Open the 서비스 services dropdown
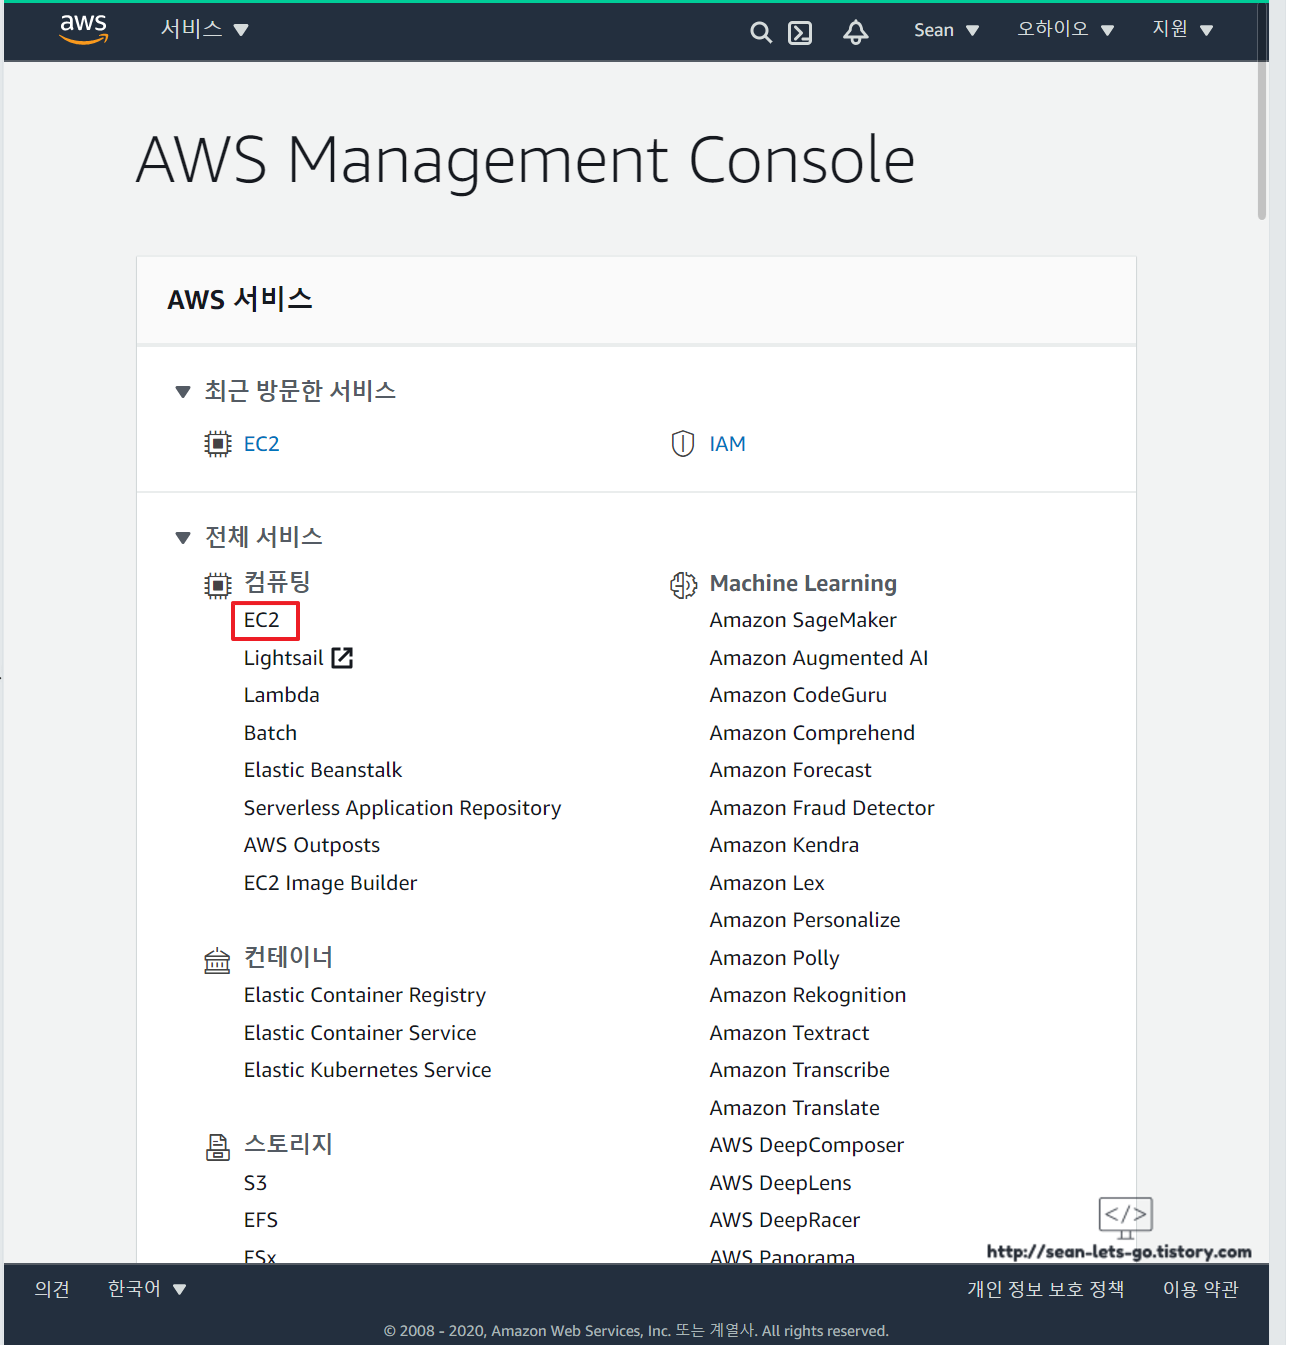 tap(204, 29)
